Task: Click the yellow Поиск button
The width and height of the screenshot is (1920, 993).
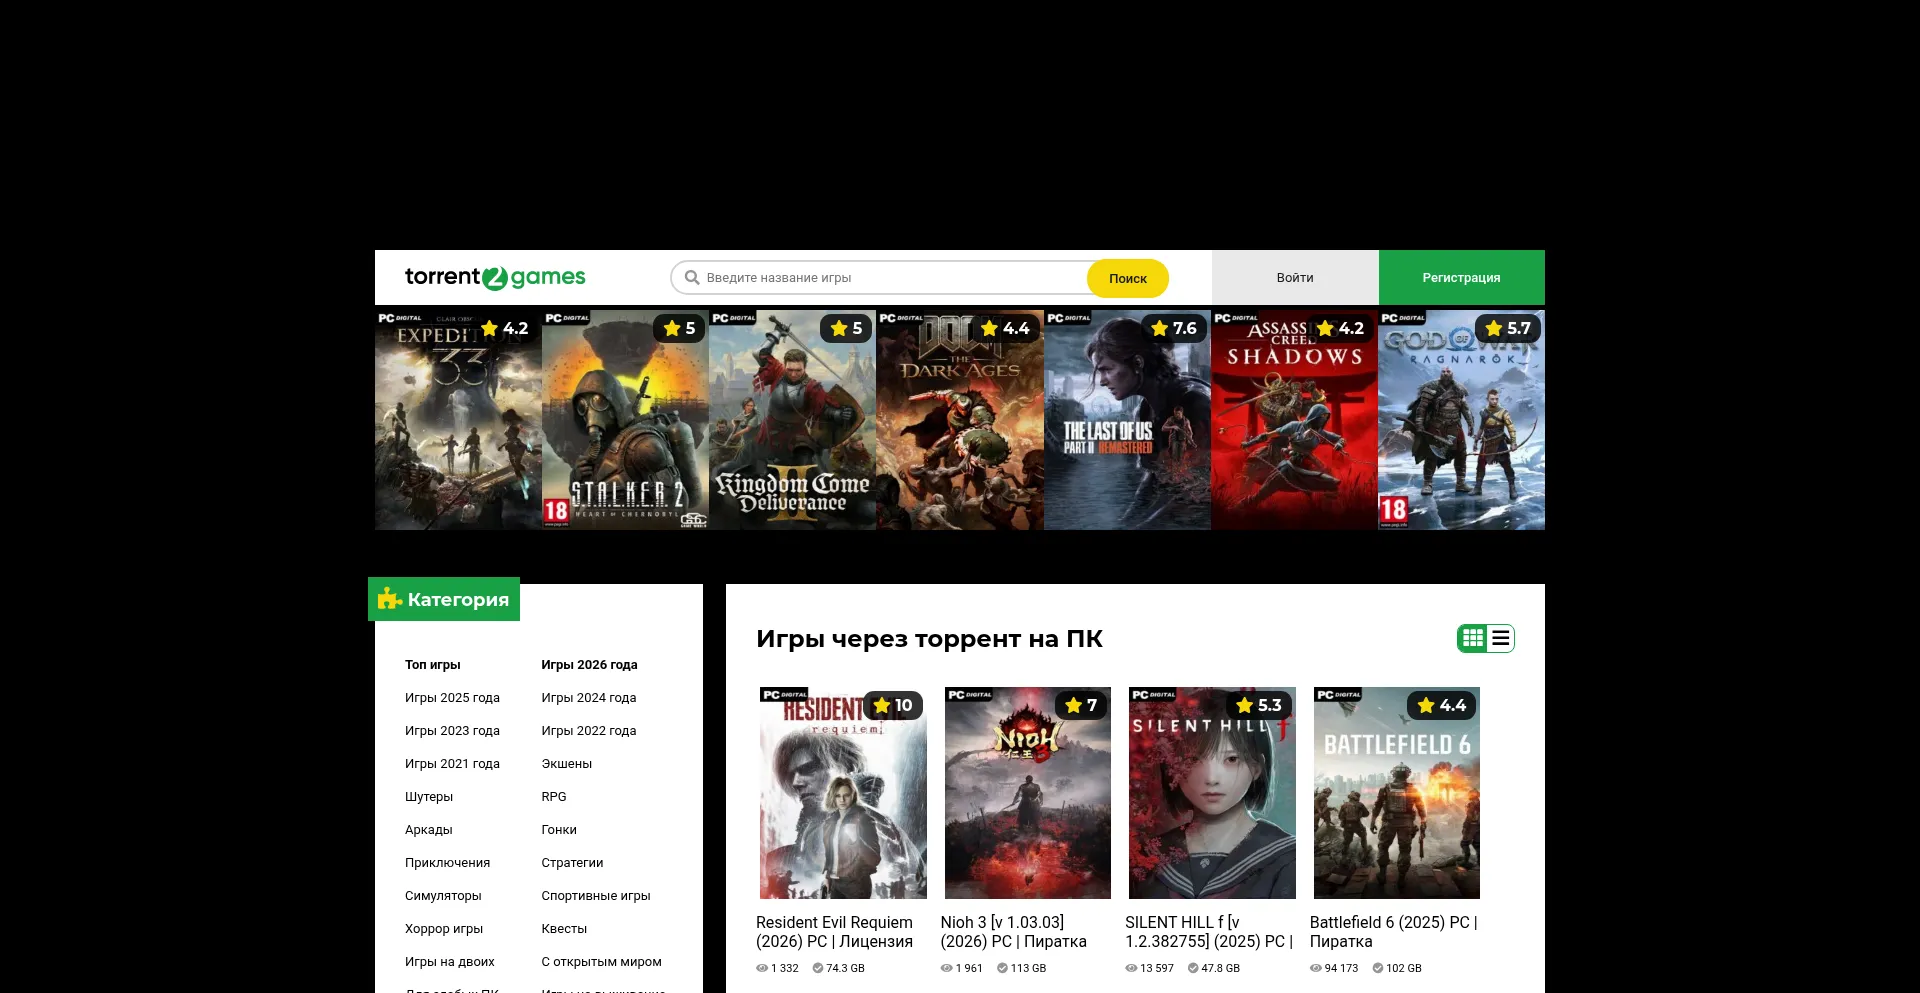Action: 1127,278
